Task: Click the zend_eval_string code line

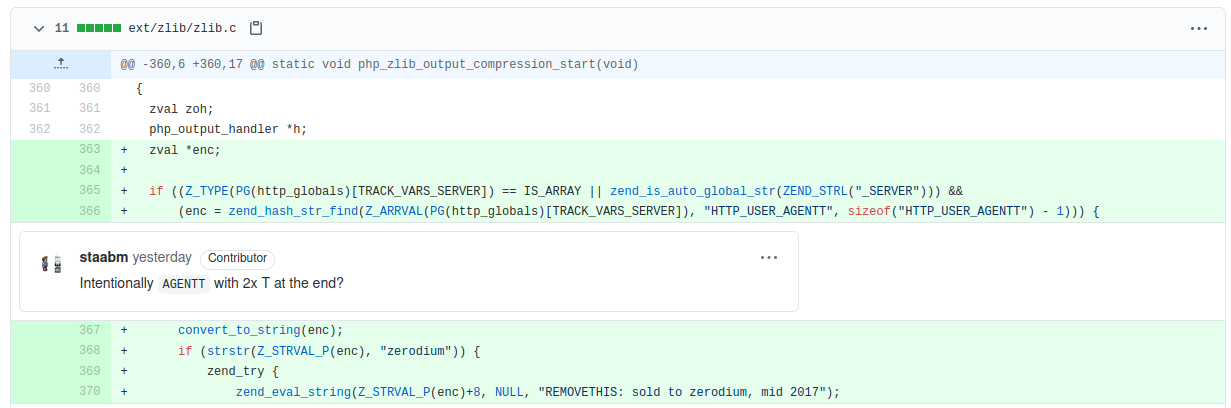Action: click(x=538, y=391)
